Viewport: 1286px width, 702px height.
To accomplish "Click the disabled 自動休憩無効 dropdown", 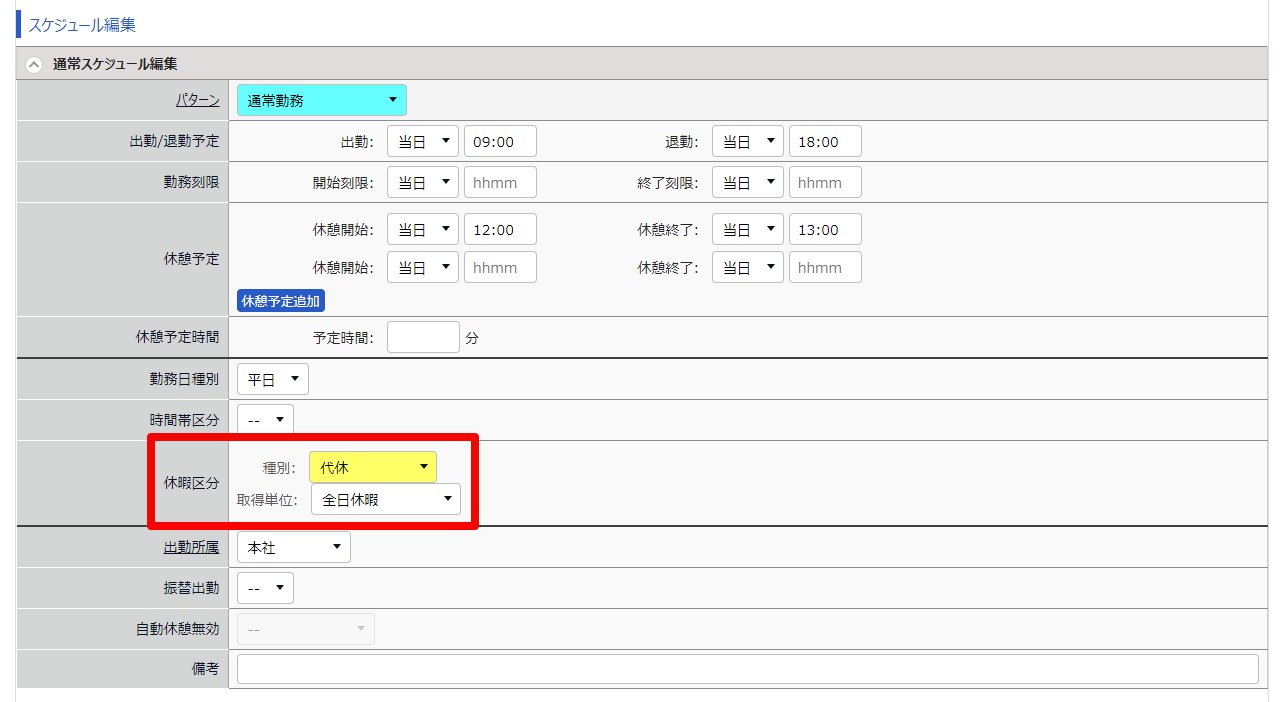I will (306, 629).
